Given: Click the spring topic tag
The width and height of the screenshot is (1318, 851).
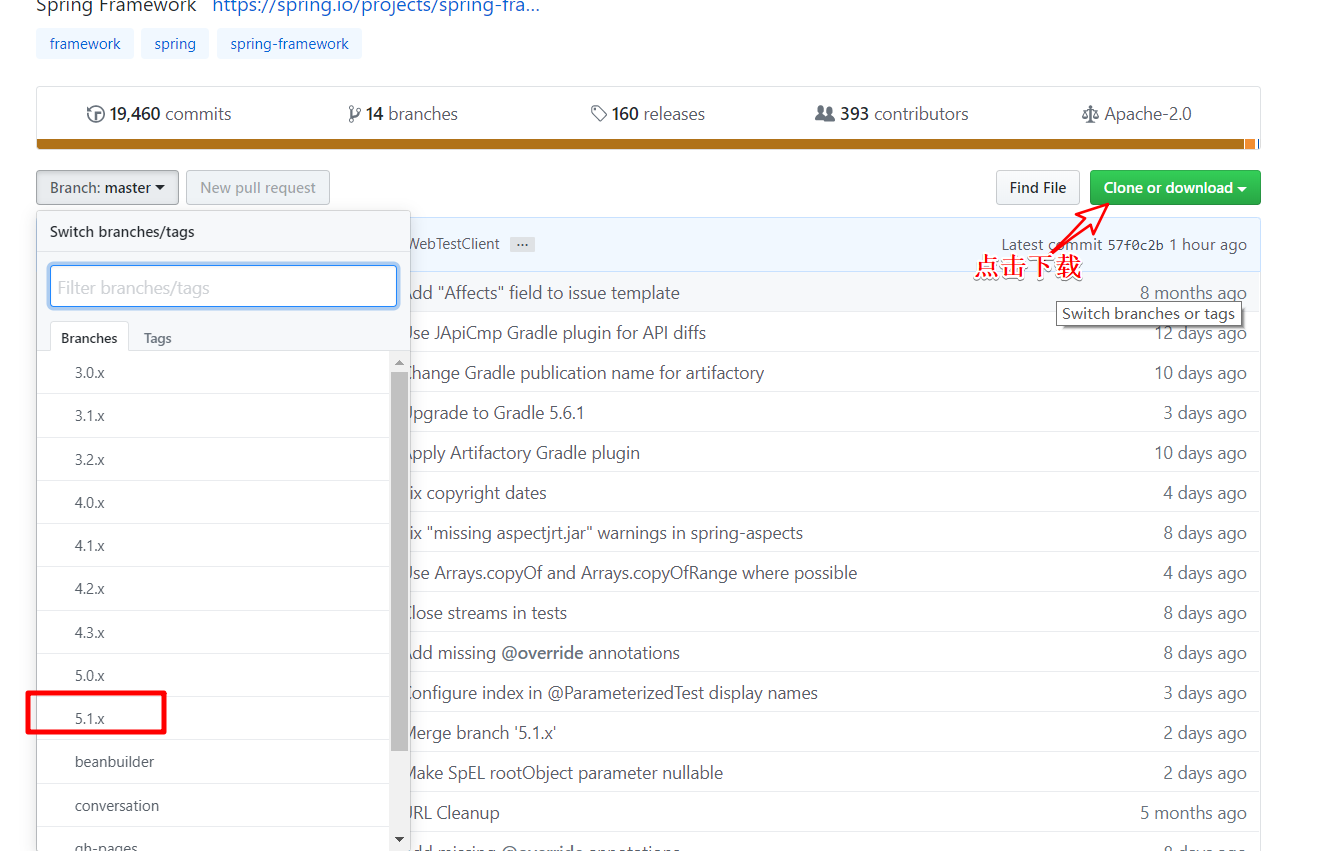Looking at the screenshot, I should click(175, 44).
